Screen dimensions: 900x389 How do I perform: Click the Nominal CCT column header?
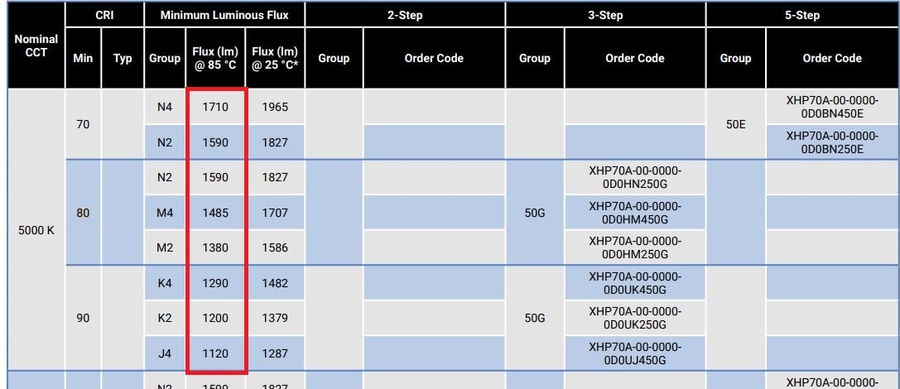pos(36,45)
